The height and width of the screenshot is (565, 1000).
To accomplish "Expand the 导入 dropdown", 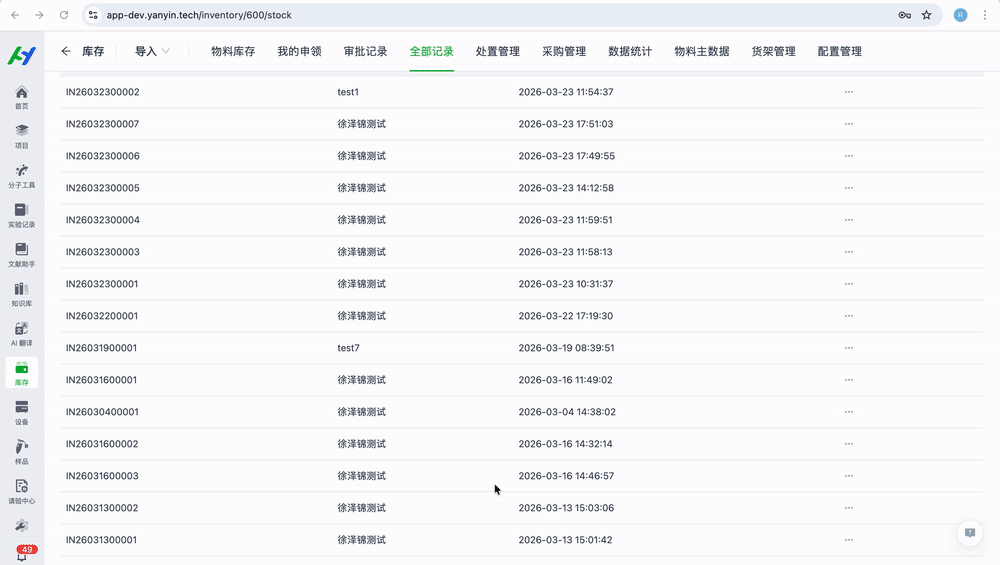I will 152,51.
